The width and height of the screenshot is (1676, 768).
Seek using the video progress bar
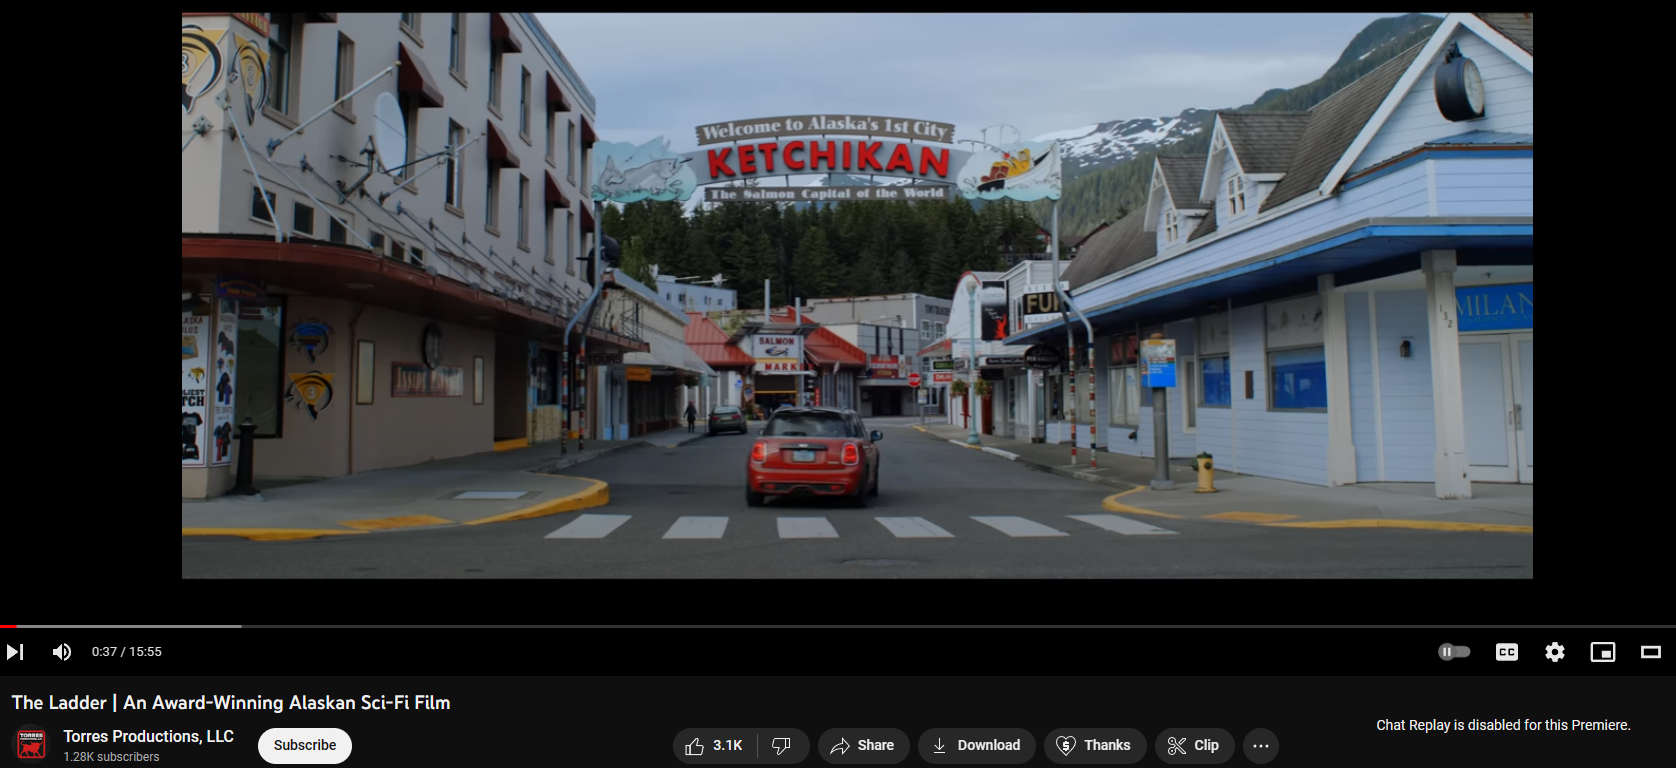(838, 626)
